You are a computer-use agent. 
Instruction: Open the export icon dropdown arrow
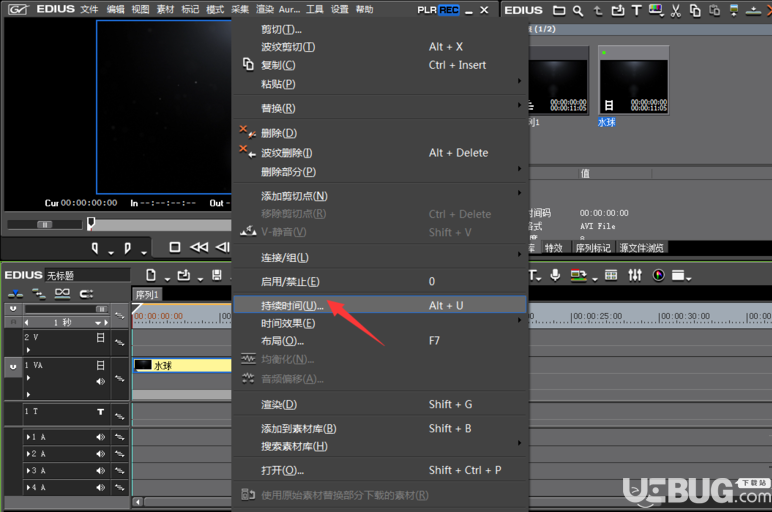tap(595, 279)
